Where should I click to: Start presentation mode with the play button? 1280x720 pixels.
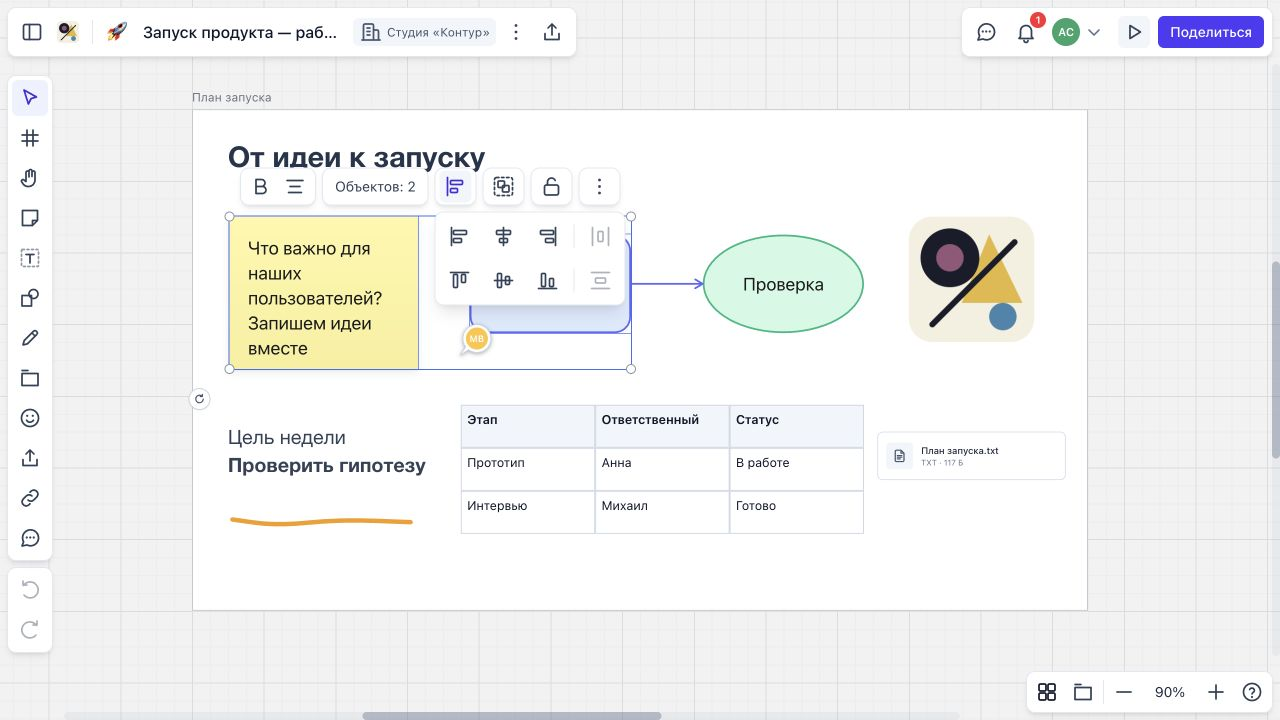coord(1134,32)
